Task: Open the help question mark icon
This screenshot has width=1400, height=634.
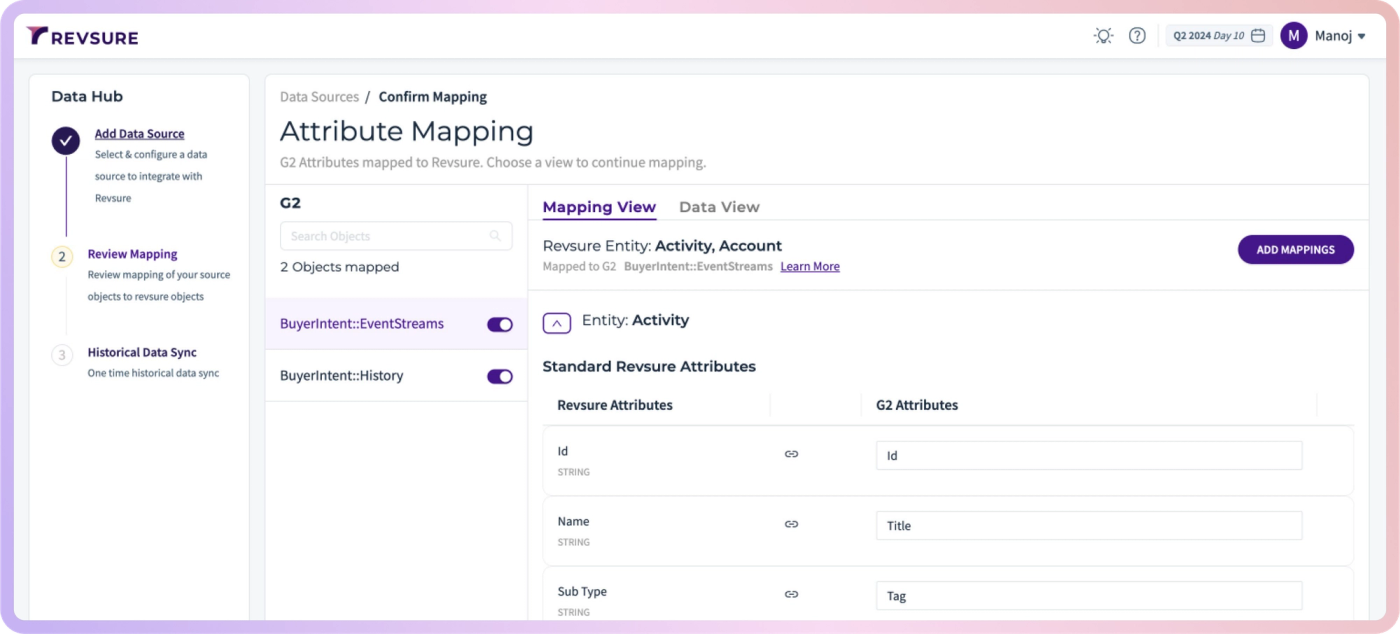Action: [x=1137, y=36]
